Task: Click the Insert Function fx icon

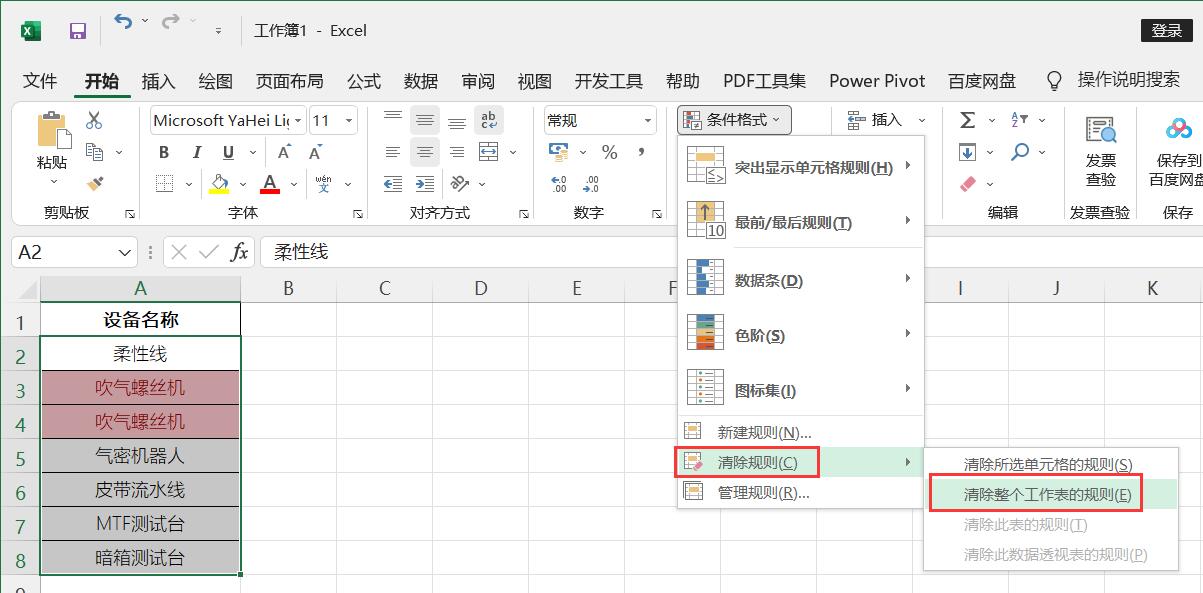Action: (x=239, y=252)
